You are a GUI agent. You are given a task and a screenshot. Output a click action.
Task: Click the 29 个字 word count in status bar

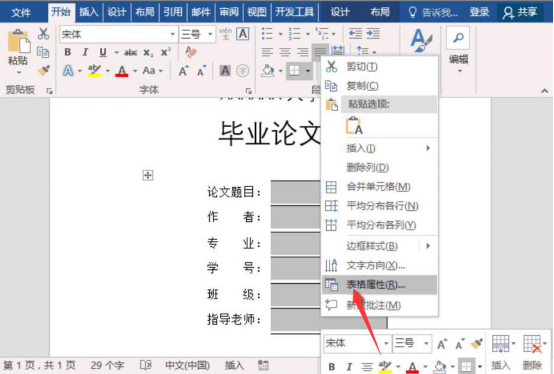click(x=107, y=365)
